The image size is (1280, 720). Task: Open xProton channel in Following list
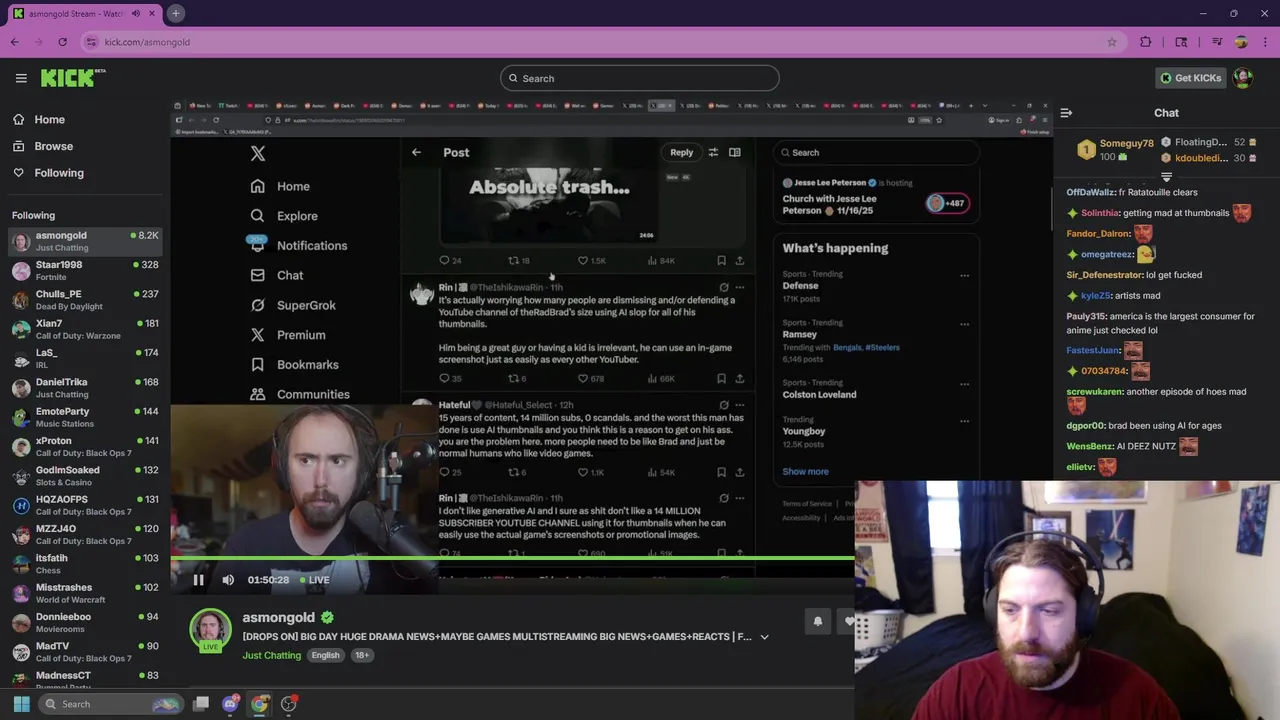click(x=85, y=446)
